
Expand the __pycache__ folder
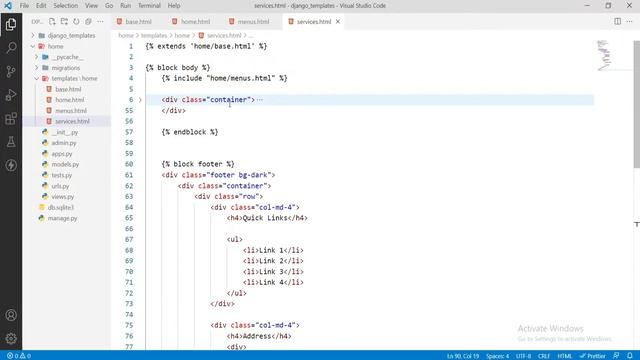[x=37, y=57]
